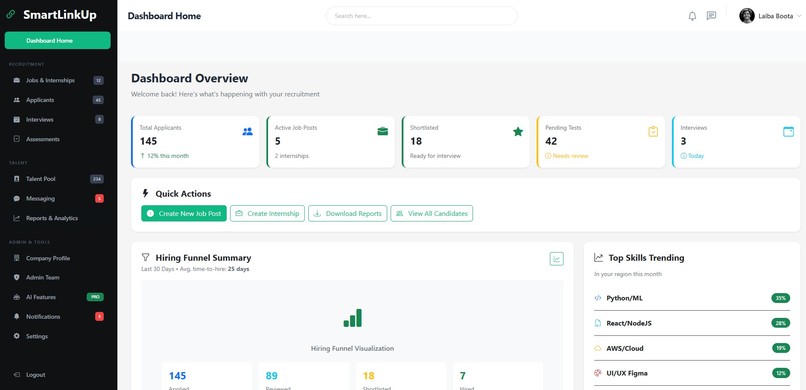Viewport: 806px width, 390px height.
Task: Click the Company Profile building icon
Action: pos(16,258)
